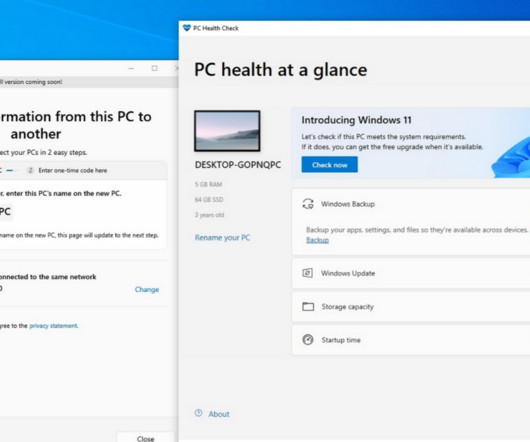The height and width of the screenshot is (442, 530).
Task: Click the About question mark icon
Action: point(198,413)
